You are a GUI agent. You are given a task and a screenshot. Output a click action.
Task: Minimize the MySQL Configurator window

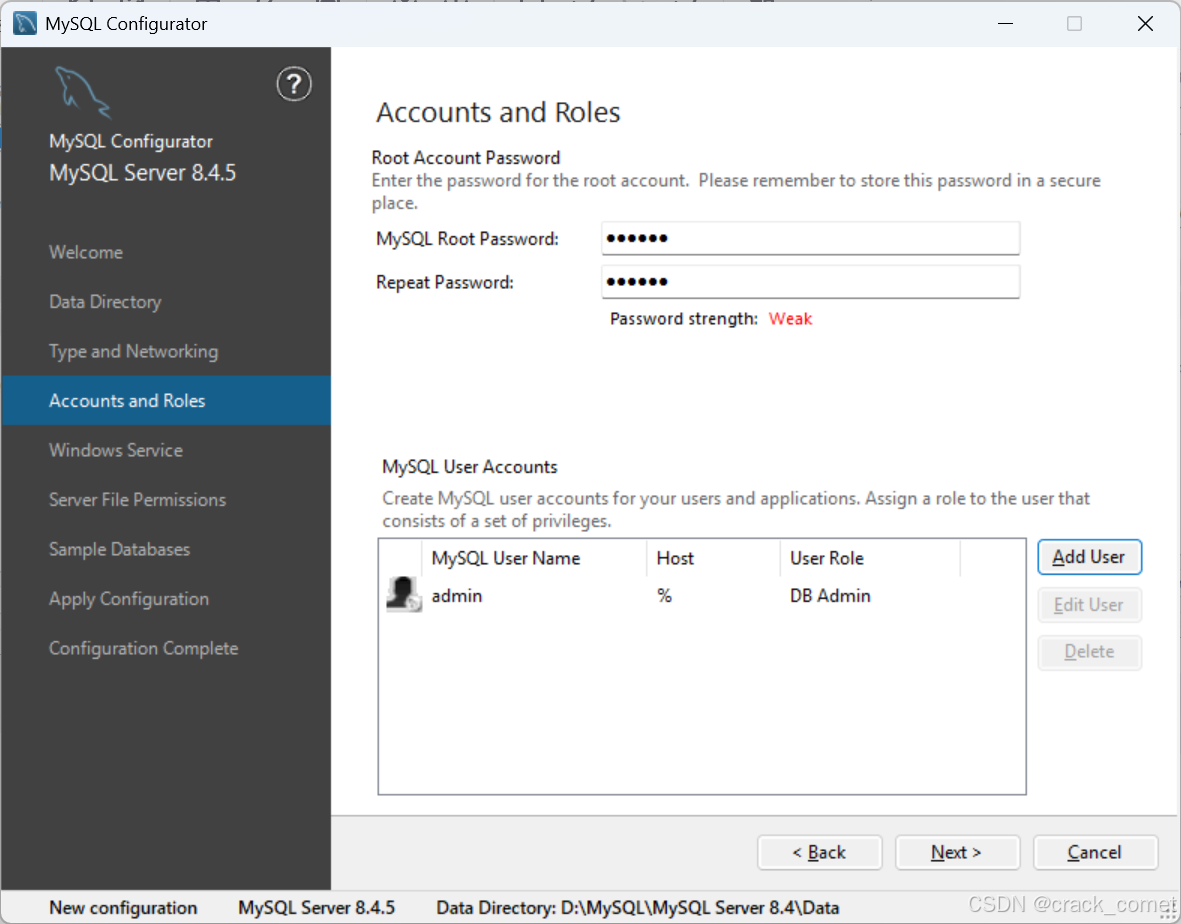[x=1006, y=23]
